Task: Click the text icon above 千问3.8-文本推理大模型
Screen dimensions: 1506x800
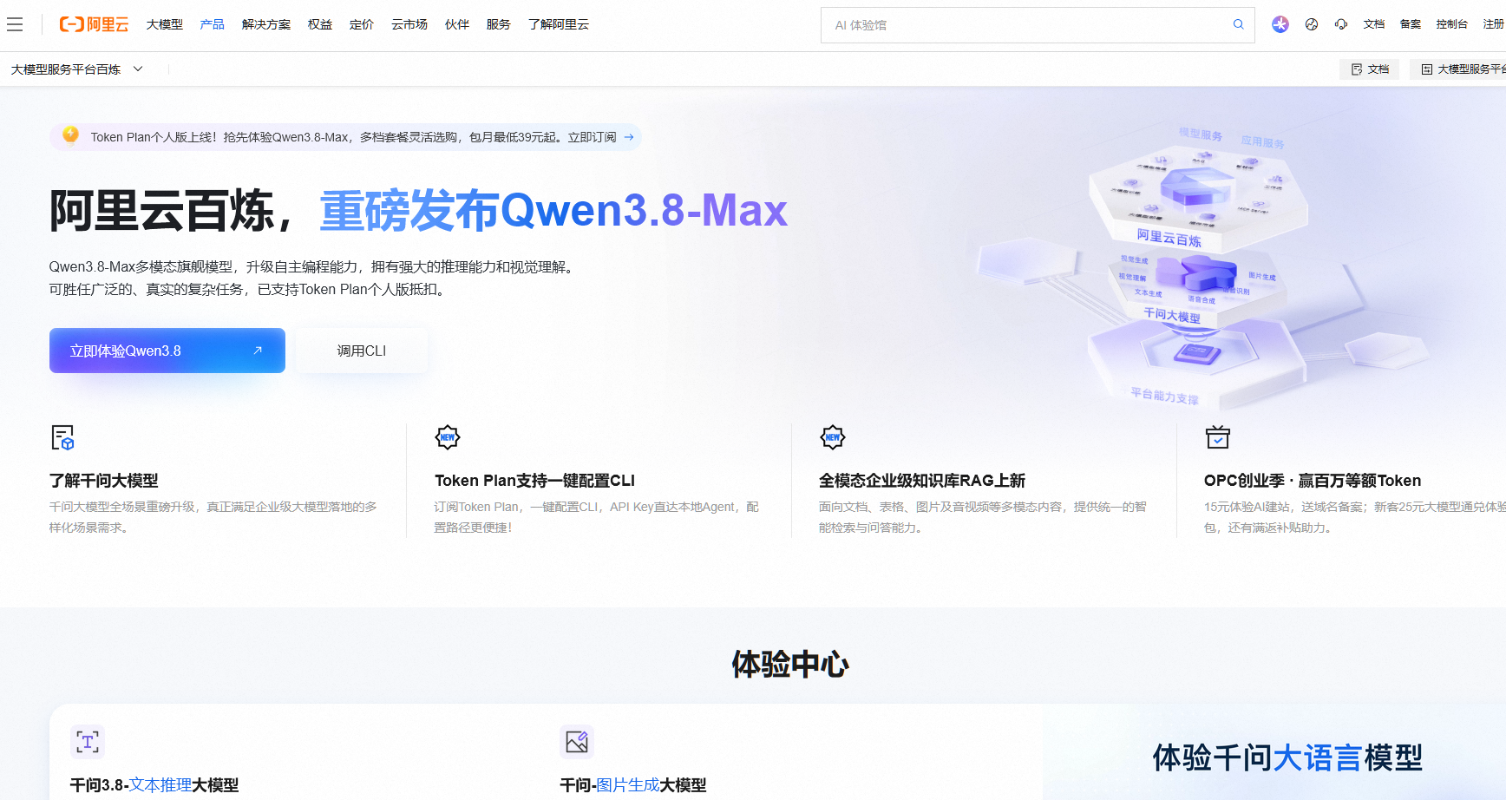Action: click(87, 742)
